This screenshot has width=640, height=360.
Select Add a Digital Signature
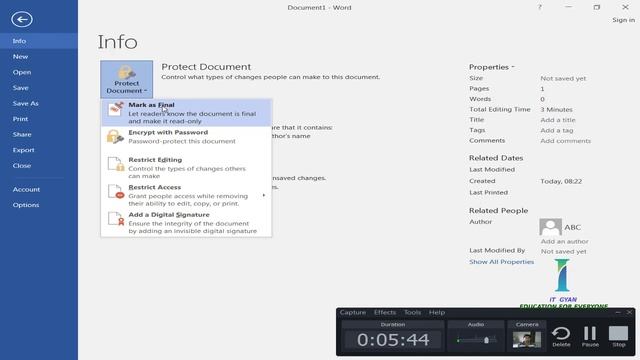pos(186,222)
